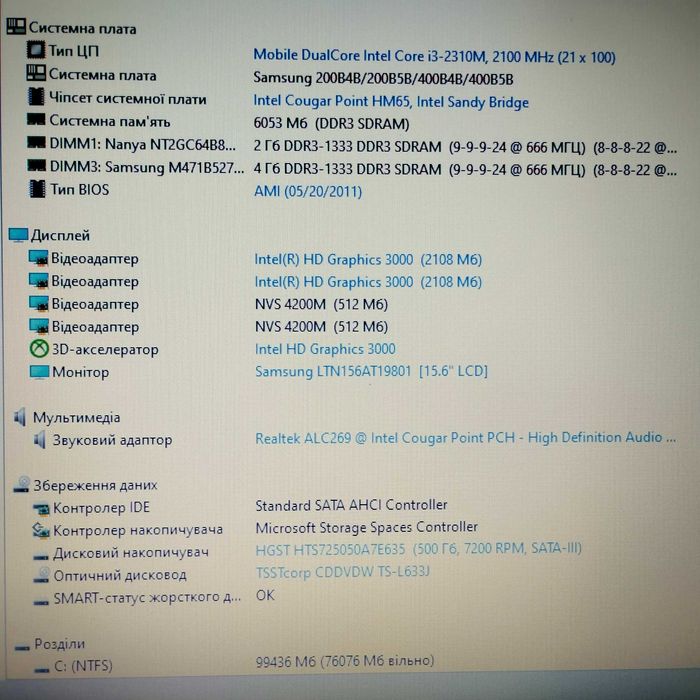Click the storage icon beside Збереження даних
The height and width of the screenshot is (700, 700).
click(22, 484)
